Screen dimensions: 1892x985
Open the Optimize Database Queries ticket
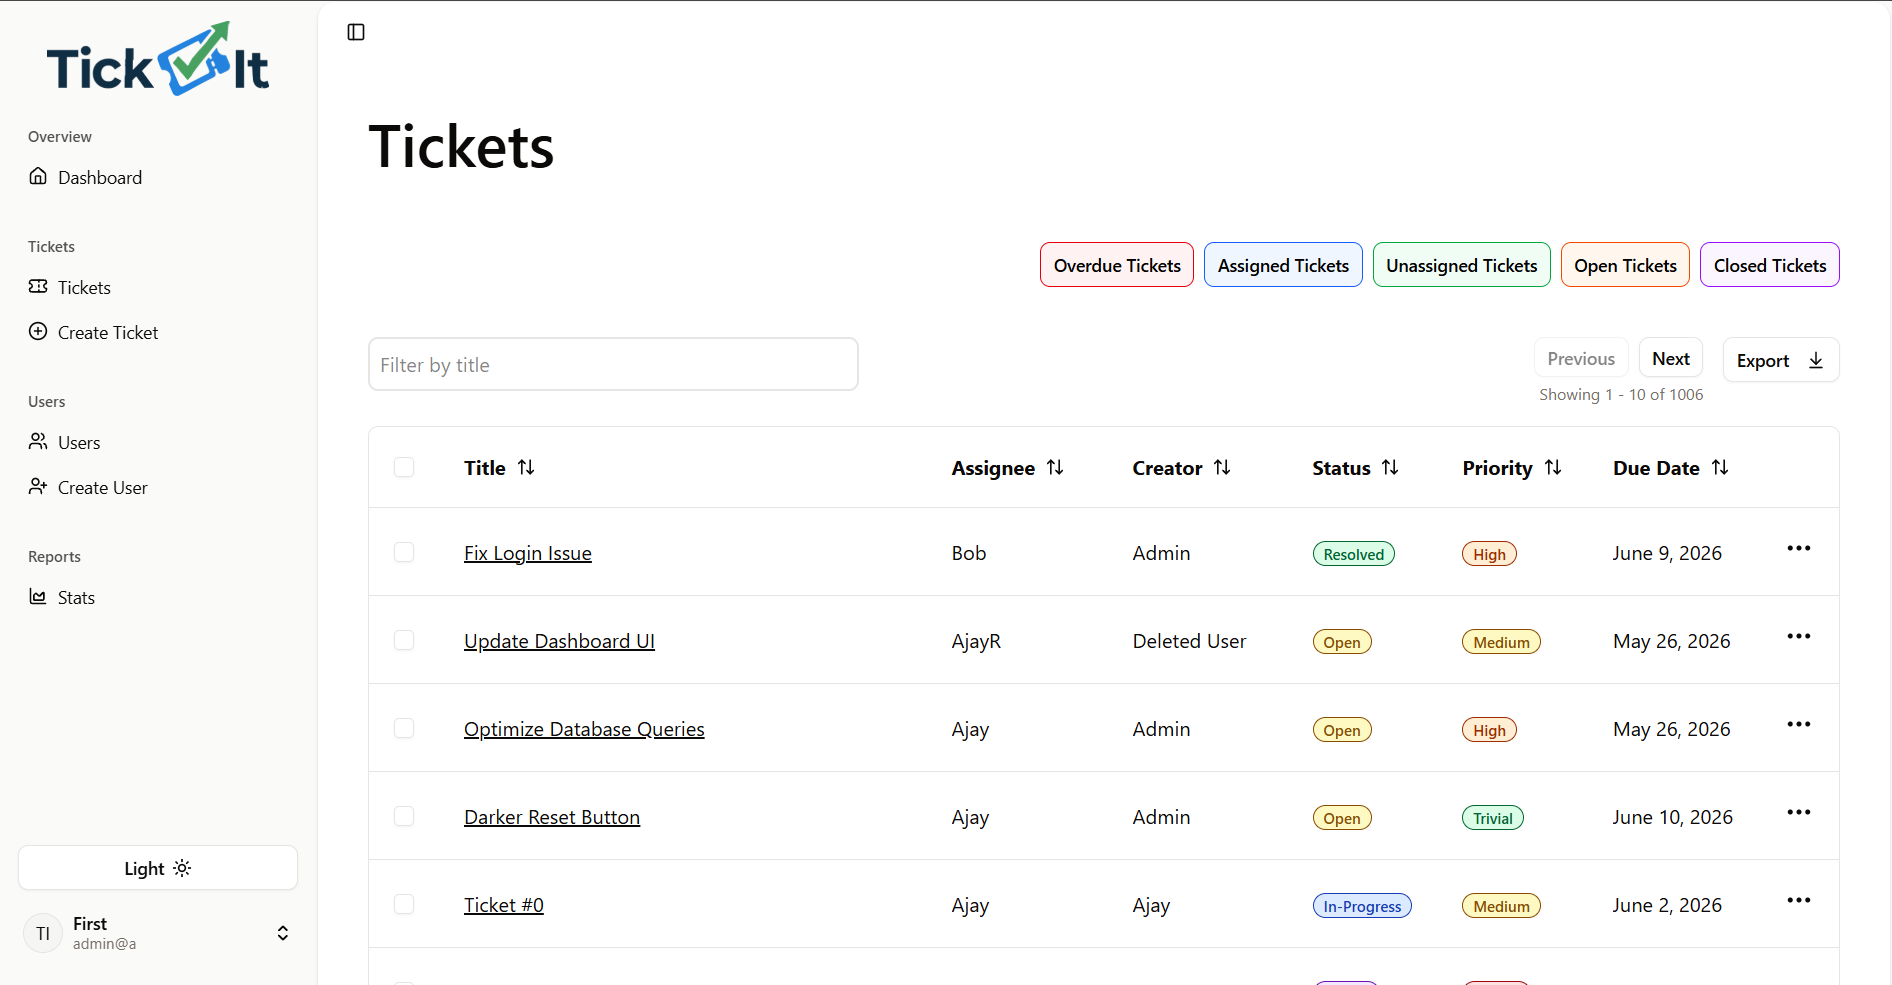(x=584, y=729)
